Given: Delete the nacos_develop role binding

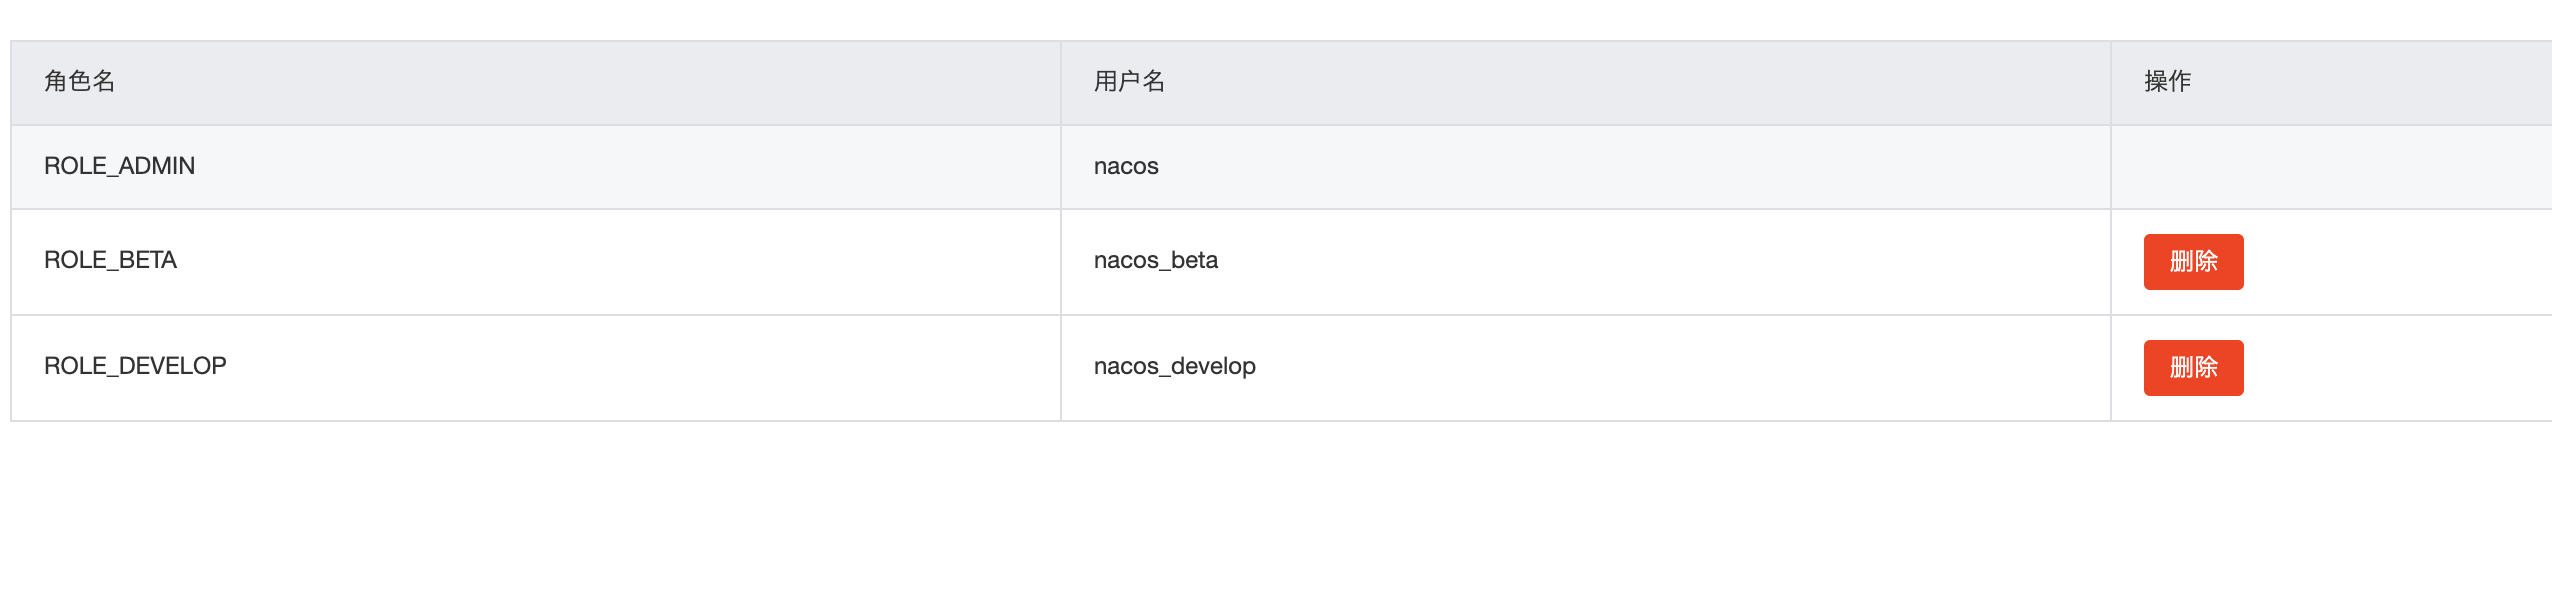Looking at the screenshot, I should pos(2193,367).
